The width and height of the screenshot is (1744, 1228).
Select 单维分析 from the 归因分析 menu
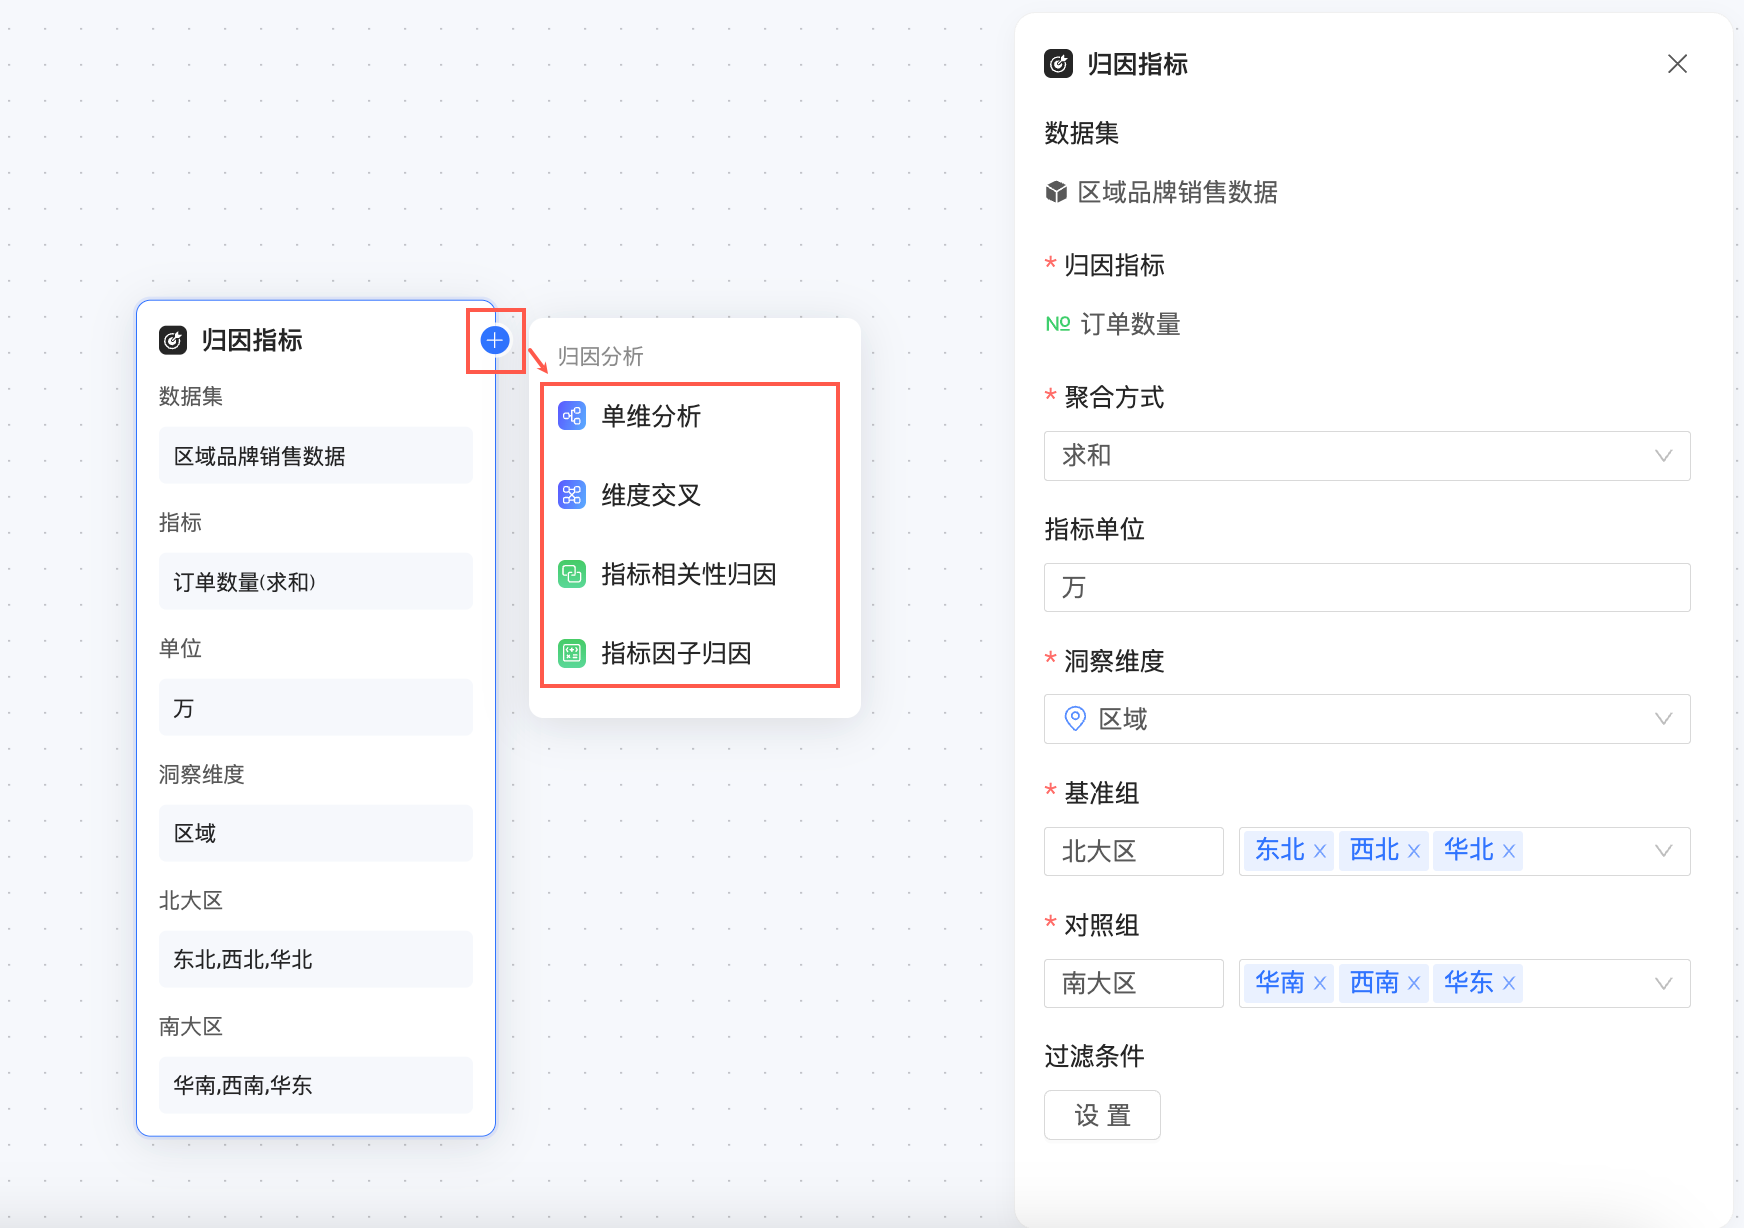pyautogui.click(x=690, y=416)
